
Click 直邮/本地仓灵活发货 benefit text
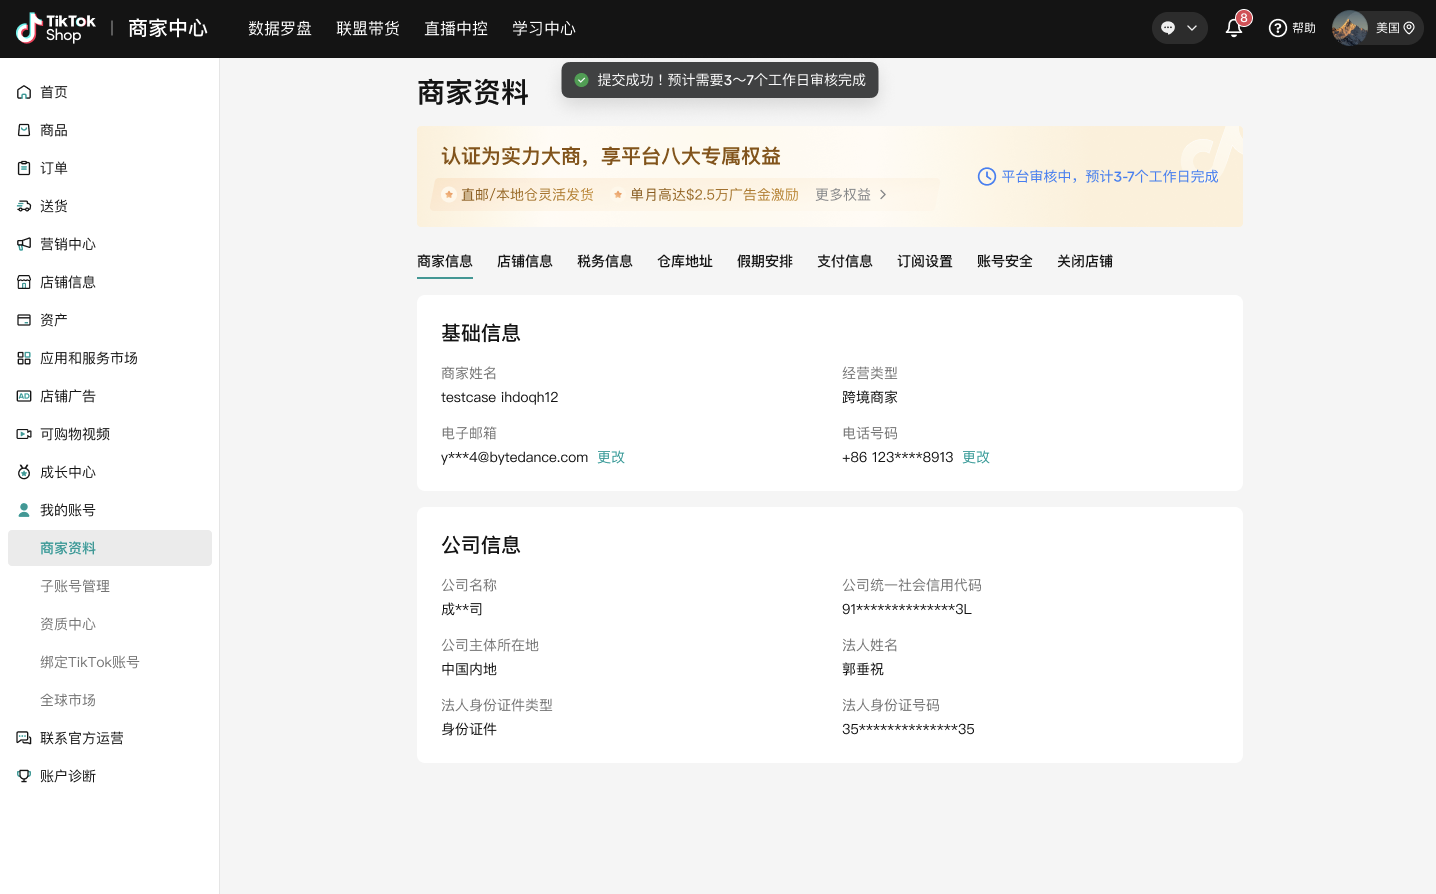coord(527,194)
